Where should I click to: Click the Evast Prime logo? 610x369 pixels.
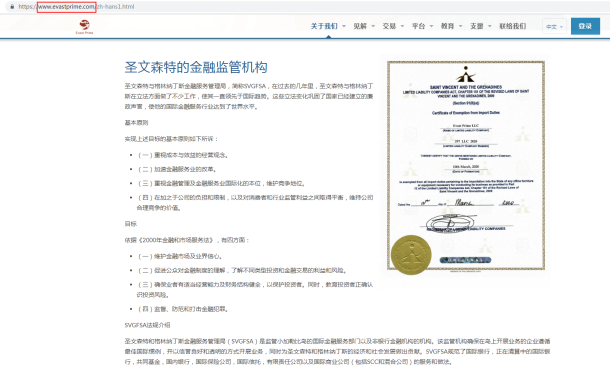[84, 27]
